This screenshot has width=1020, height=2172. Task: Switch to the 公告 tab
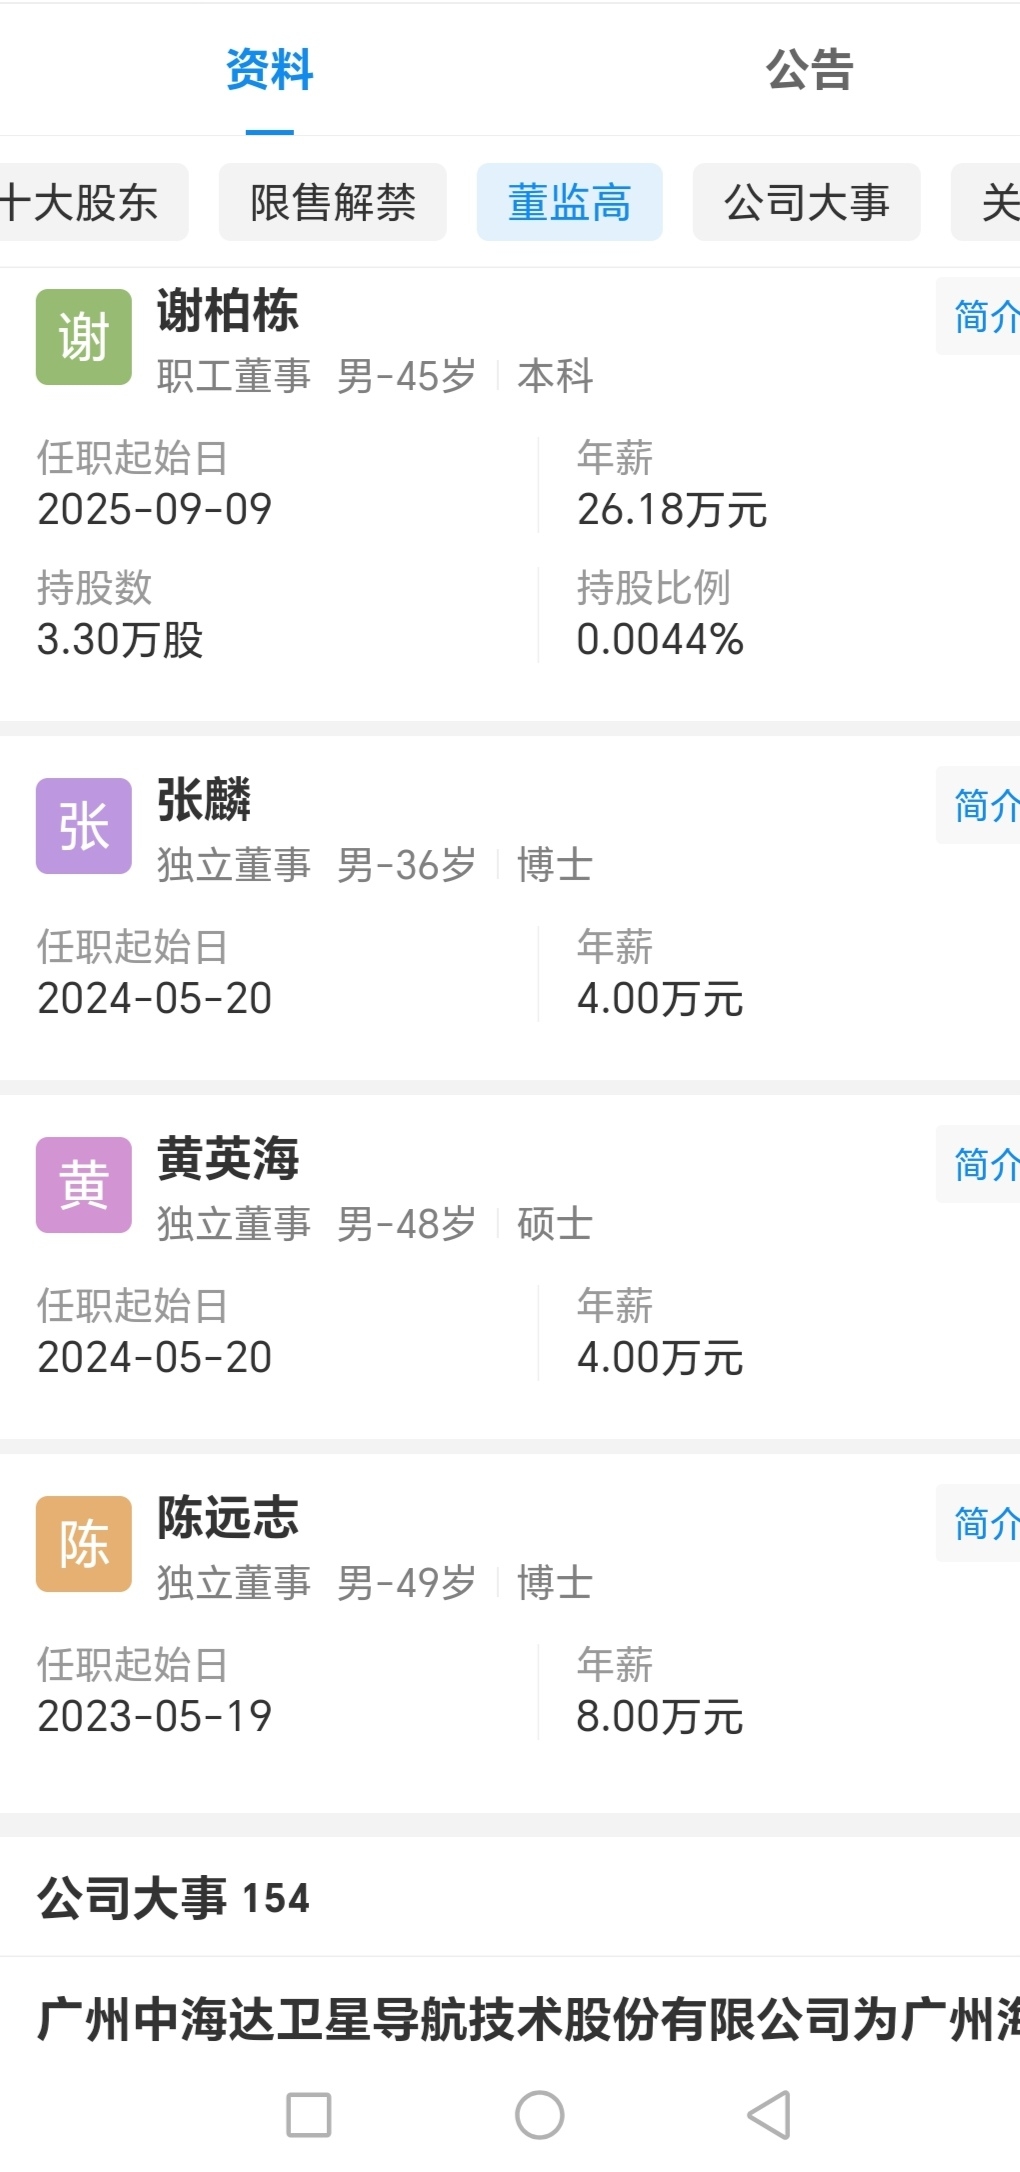click(809, 70)
